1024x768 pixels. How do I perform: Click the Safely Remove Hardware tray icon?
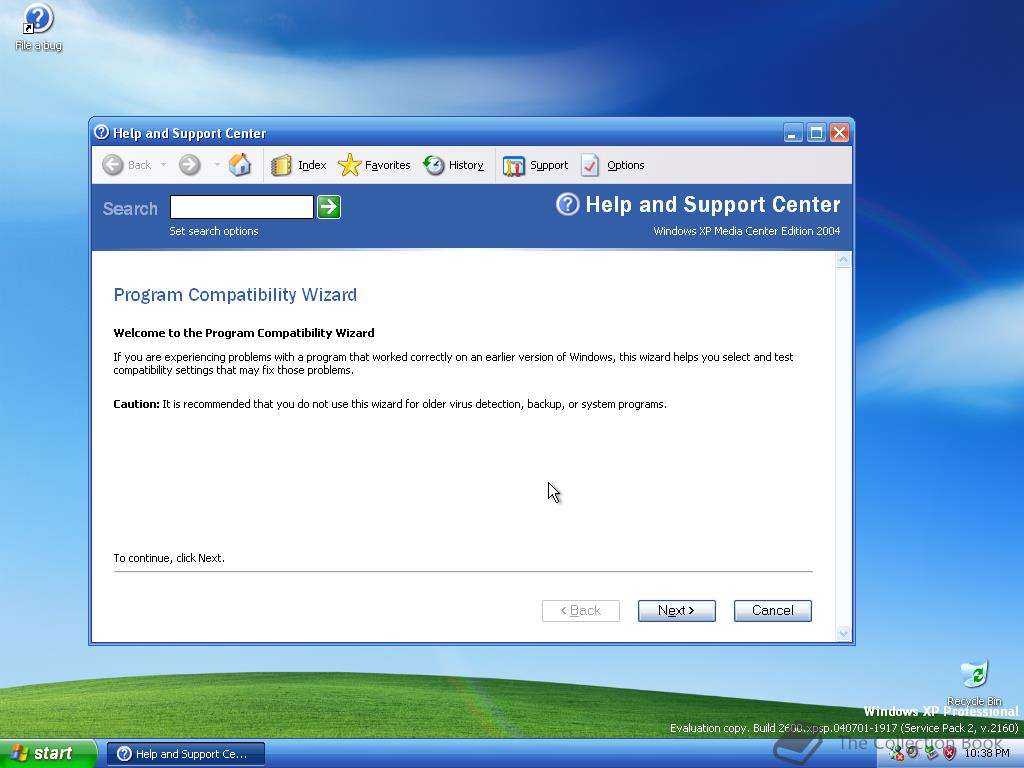coord(931,753)
